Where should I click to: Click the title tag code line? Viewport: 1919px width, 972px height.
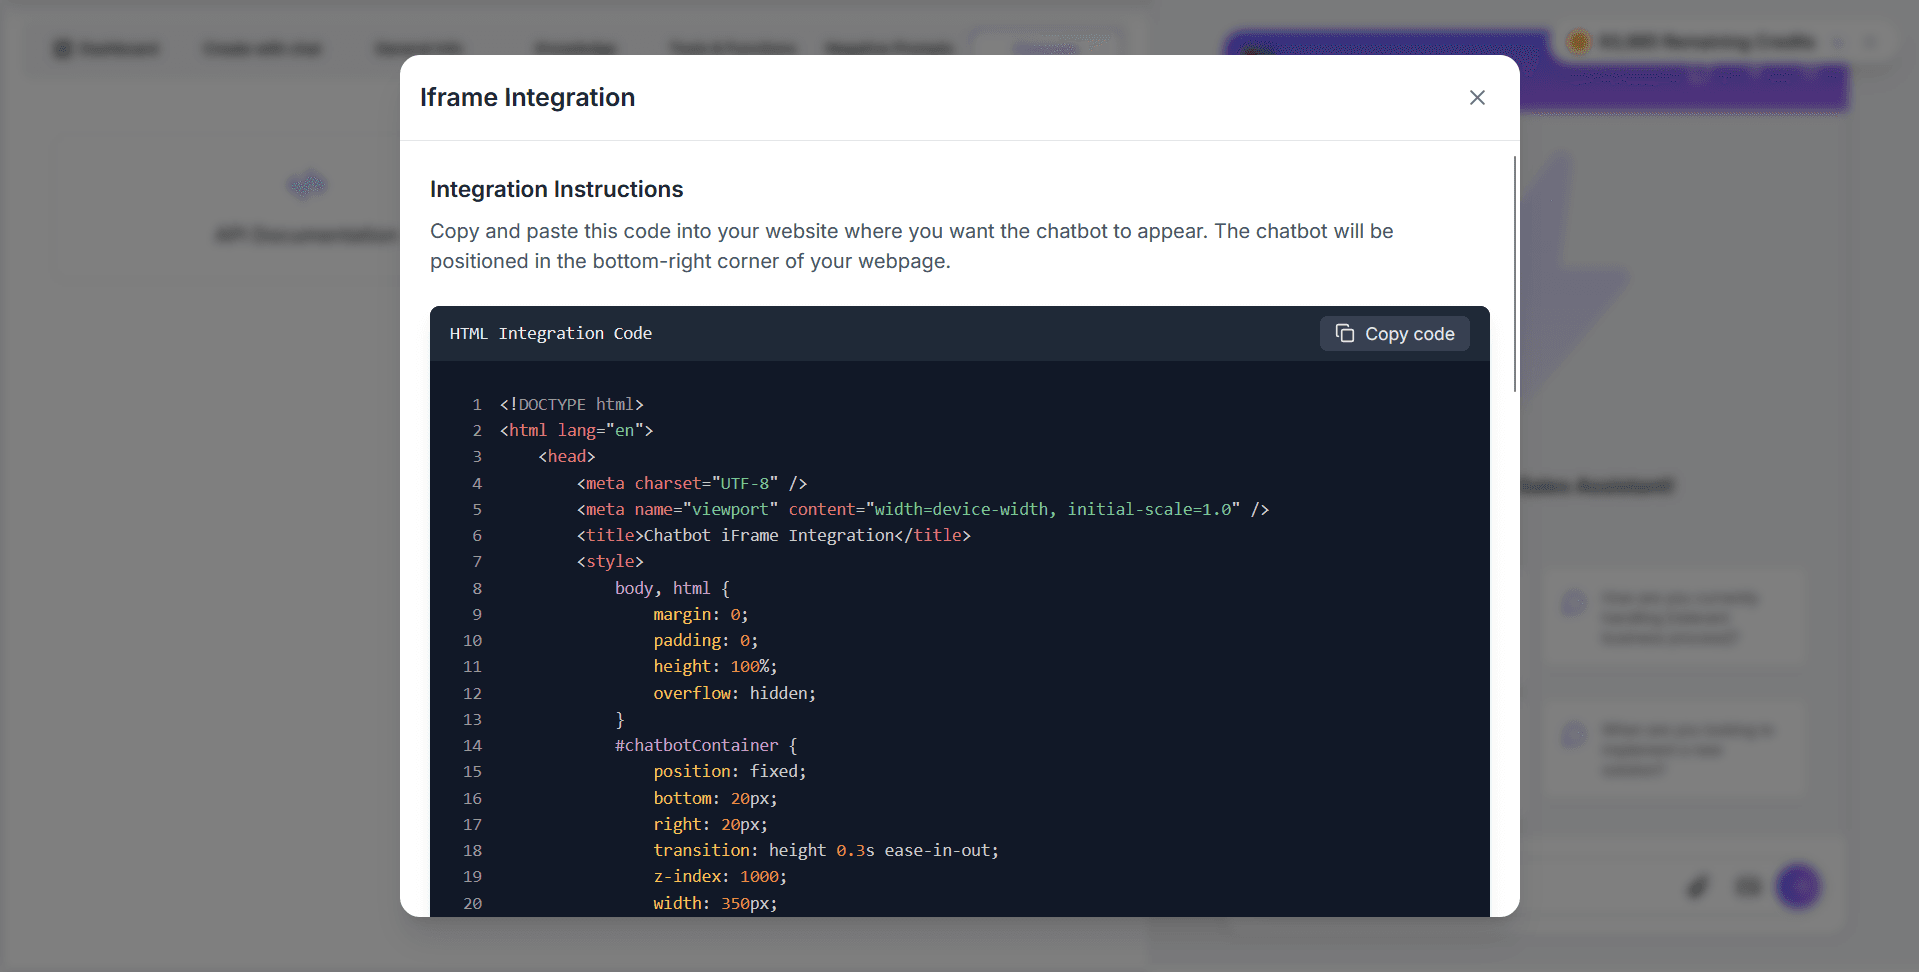click(773, 535)
